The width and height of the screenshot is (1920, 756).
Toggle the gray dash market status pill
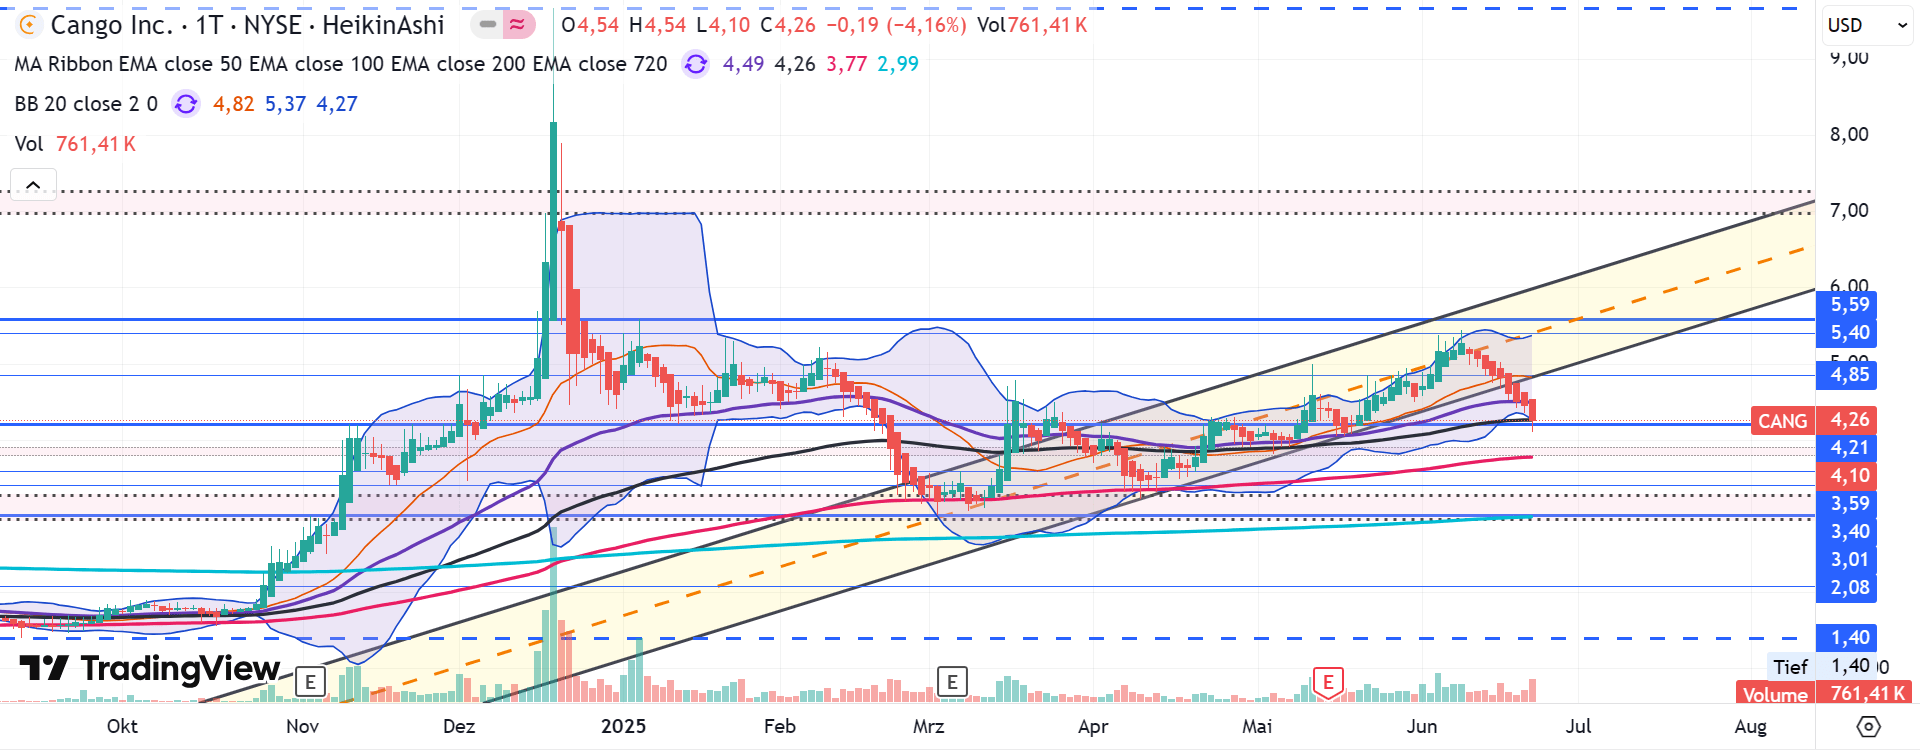487,25
